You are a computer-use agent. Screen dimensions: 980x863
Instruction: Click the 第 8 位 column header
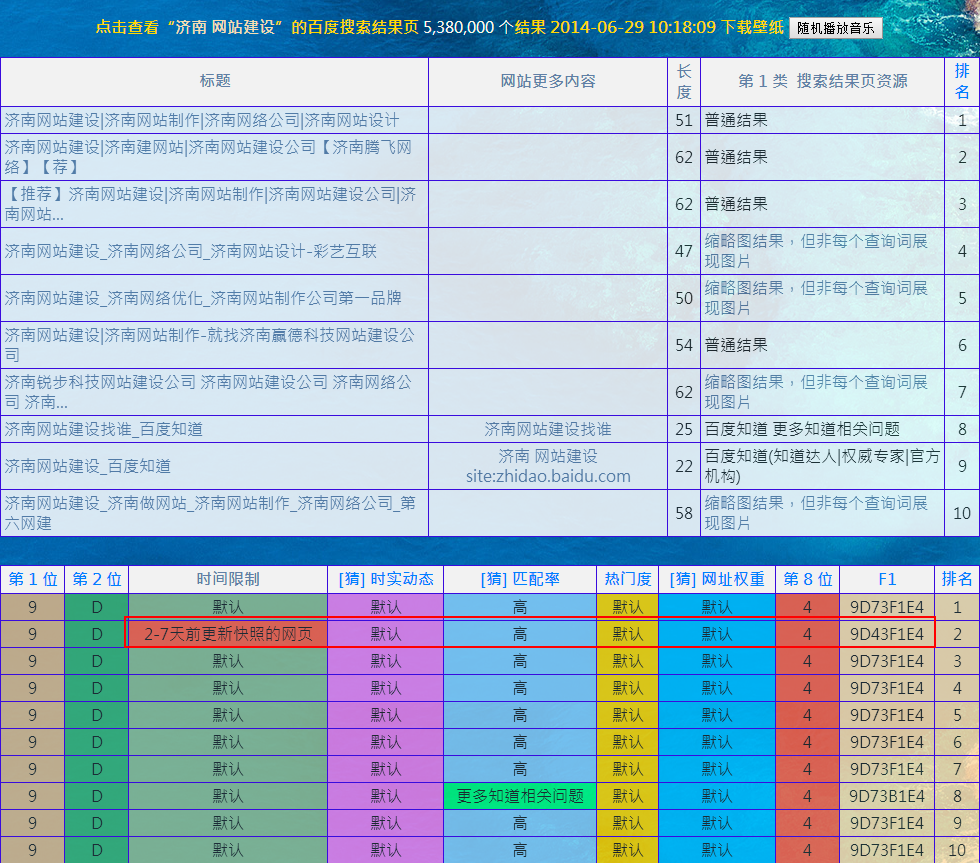point(808,579)
